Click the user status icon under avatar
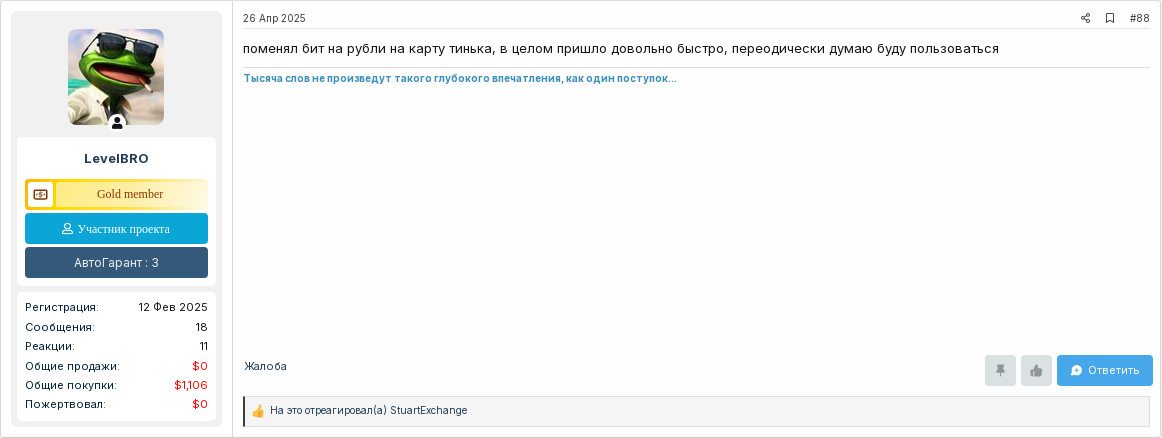This screenshot has width=1162, height=438. pyautogui.click(x=117, y=123)
